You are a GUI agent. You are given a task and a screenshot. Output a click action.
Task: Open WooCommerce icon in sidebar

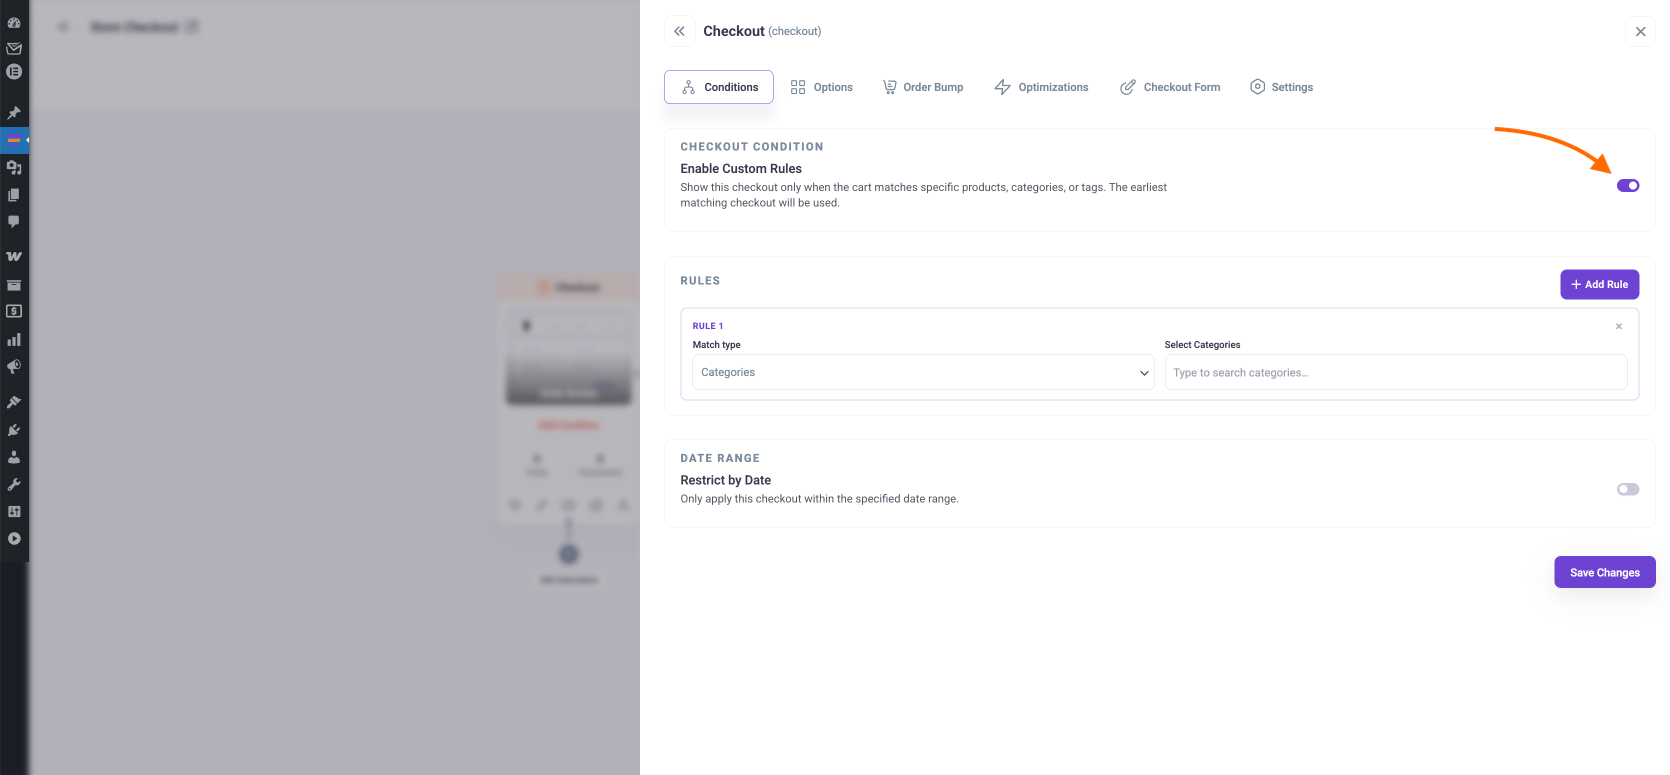14,256
